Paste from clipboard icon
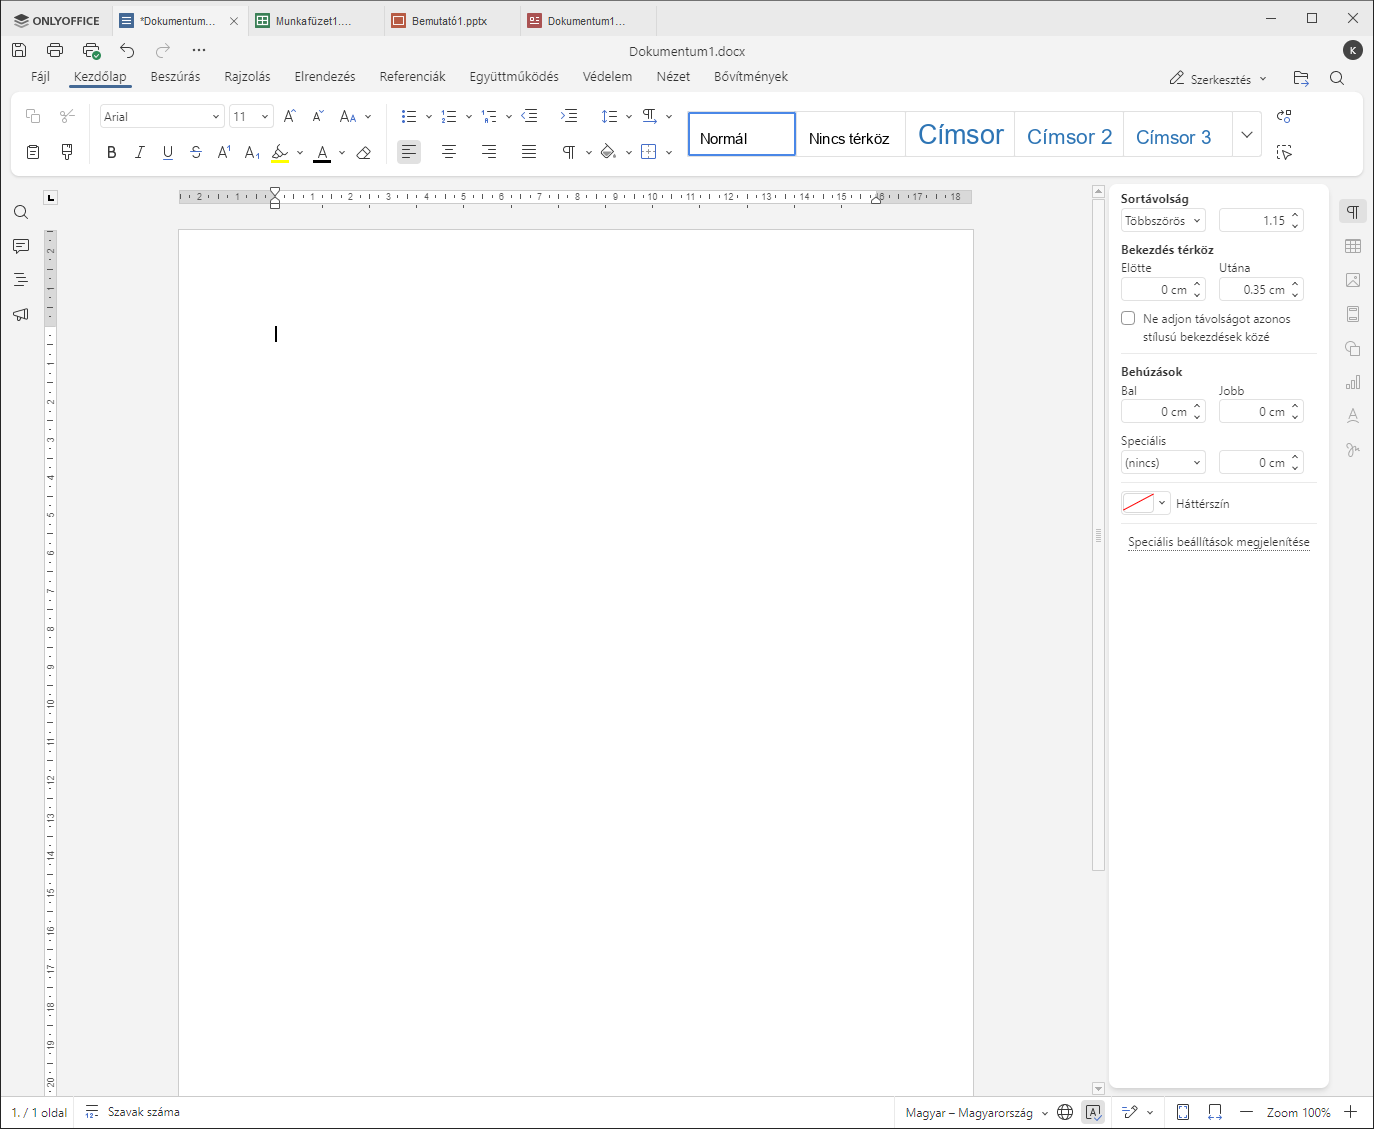This screenshot has width=1374, height=1129. 32,152
